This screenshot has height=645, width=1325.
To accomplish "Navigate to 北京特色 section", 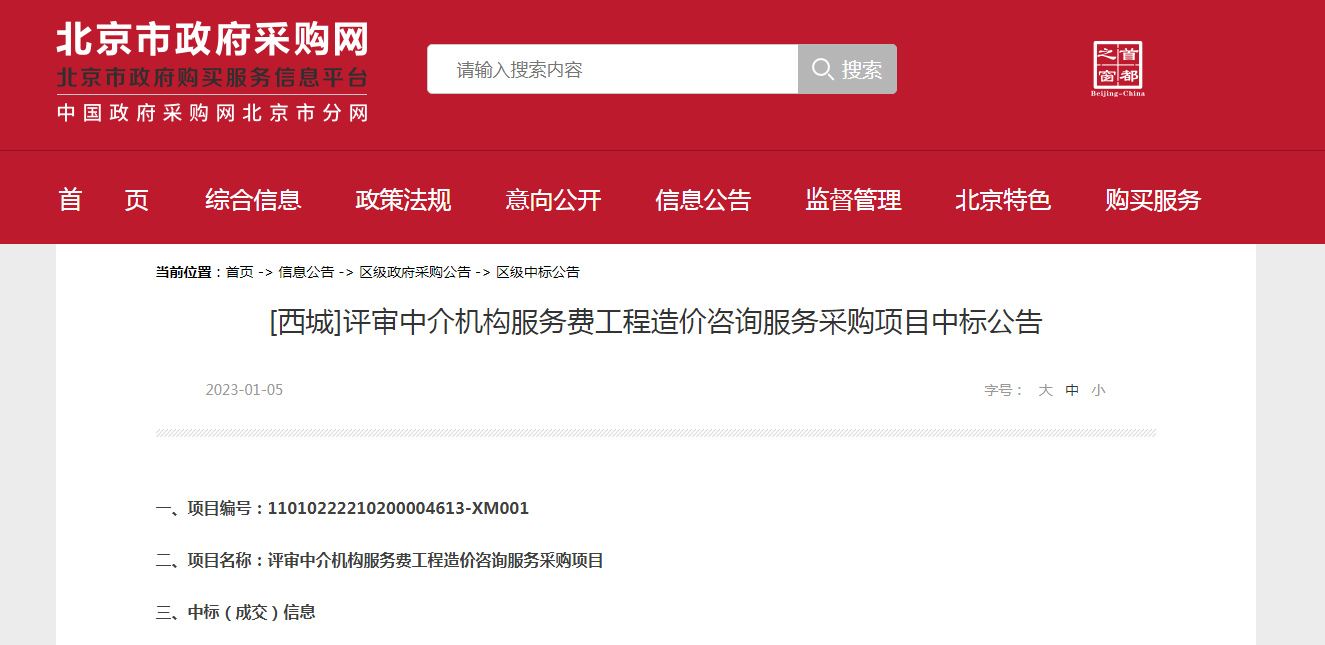I will 1003,200.
